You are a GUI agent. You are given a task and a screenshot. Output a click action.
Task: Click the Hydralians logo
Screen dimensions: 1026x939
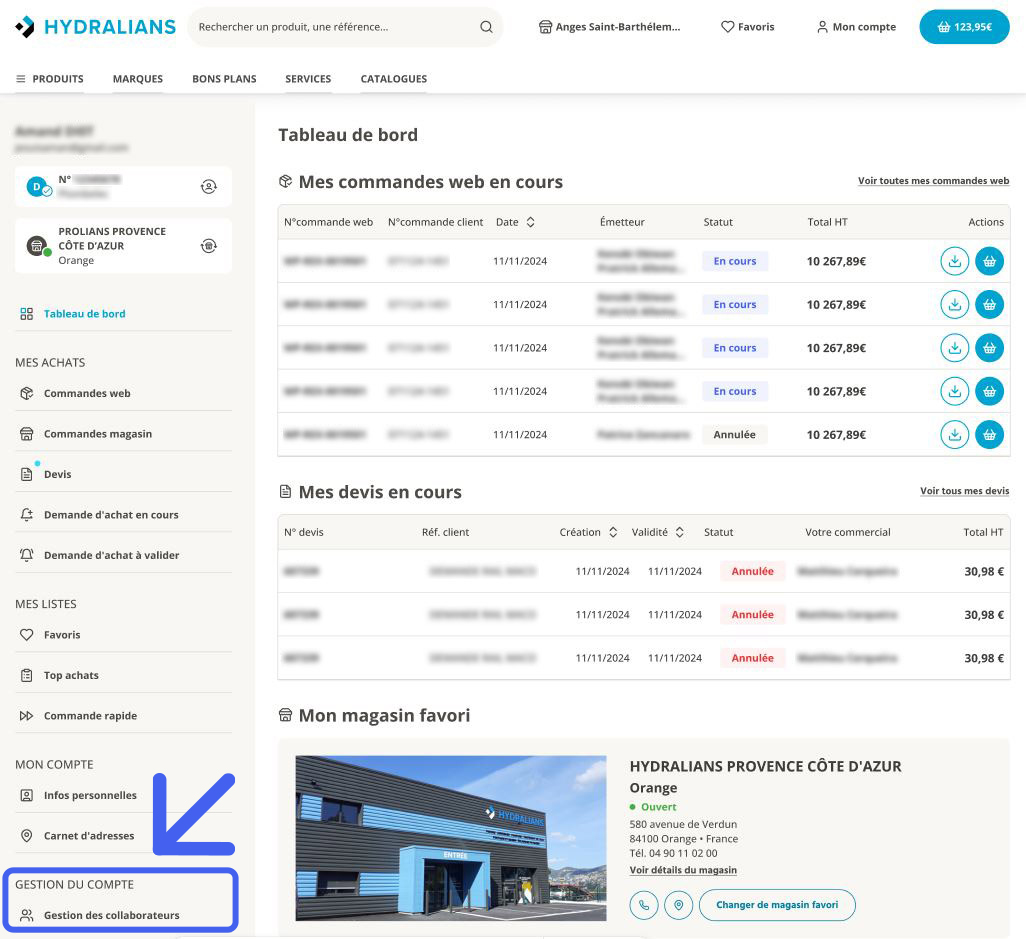coord(96,27)
